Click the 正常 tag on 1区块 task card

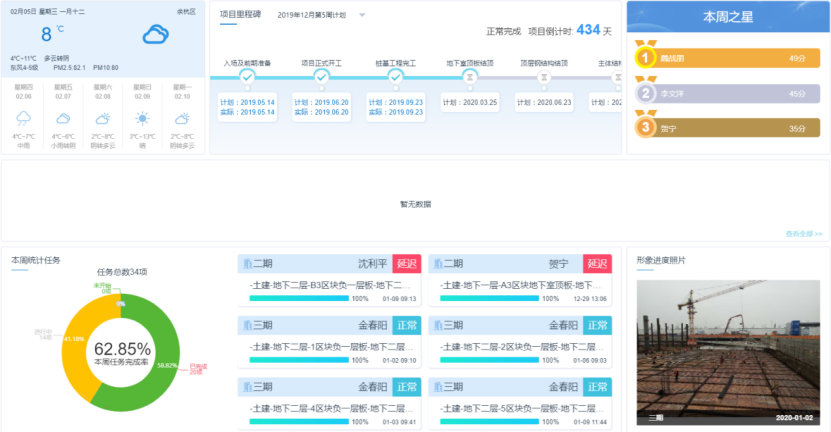404,325
